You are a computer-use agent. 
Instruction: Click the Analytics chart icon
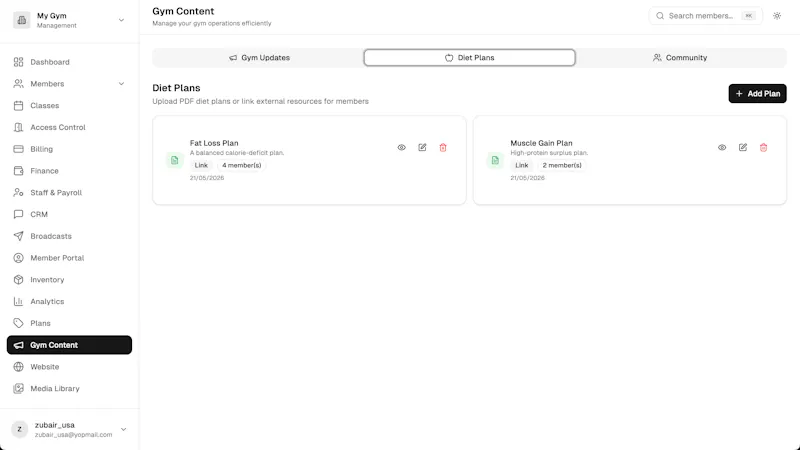[18, 302]
